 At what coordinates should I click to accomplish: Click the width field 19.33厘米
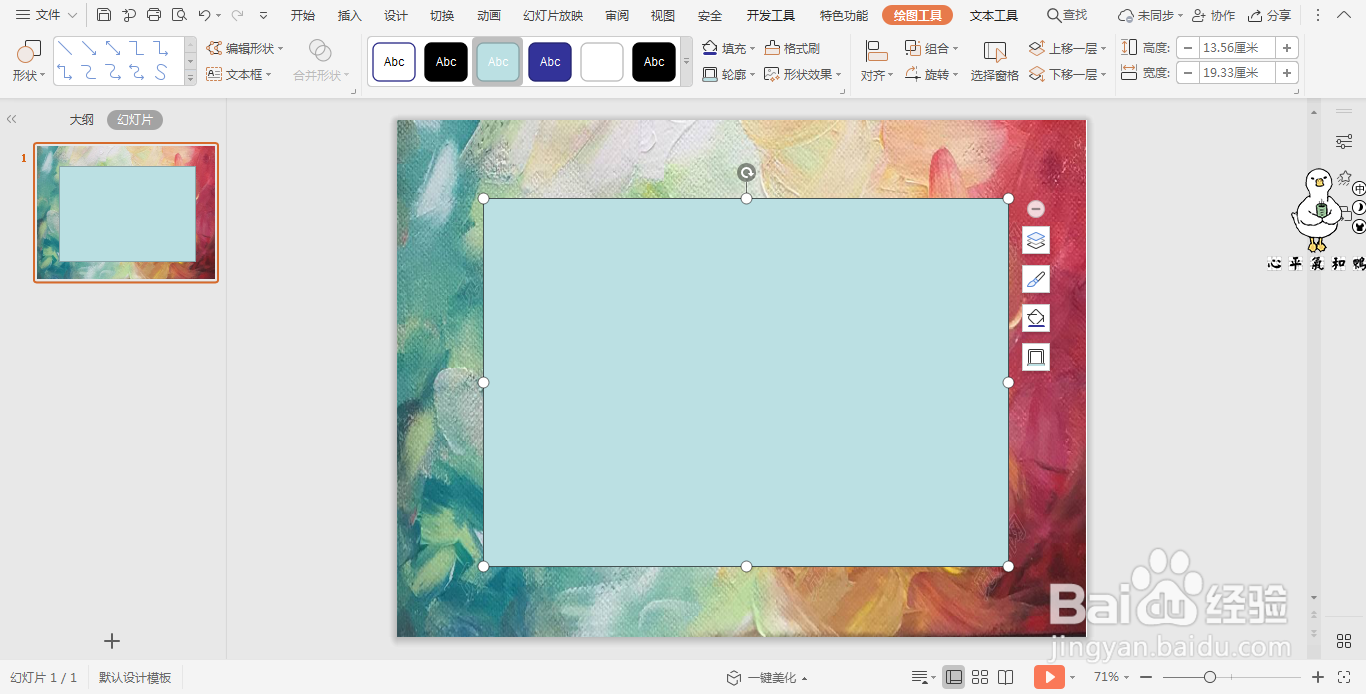pyautogui.click(x=1237, y=72)
